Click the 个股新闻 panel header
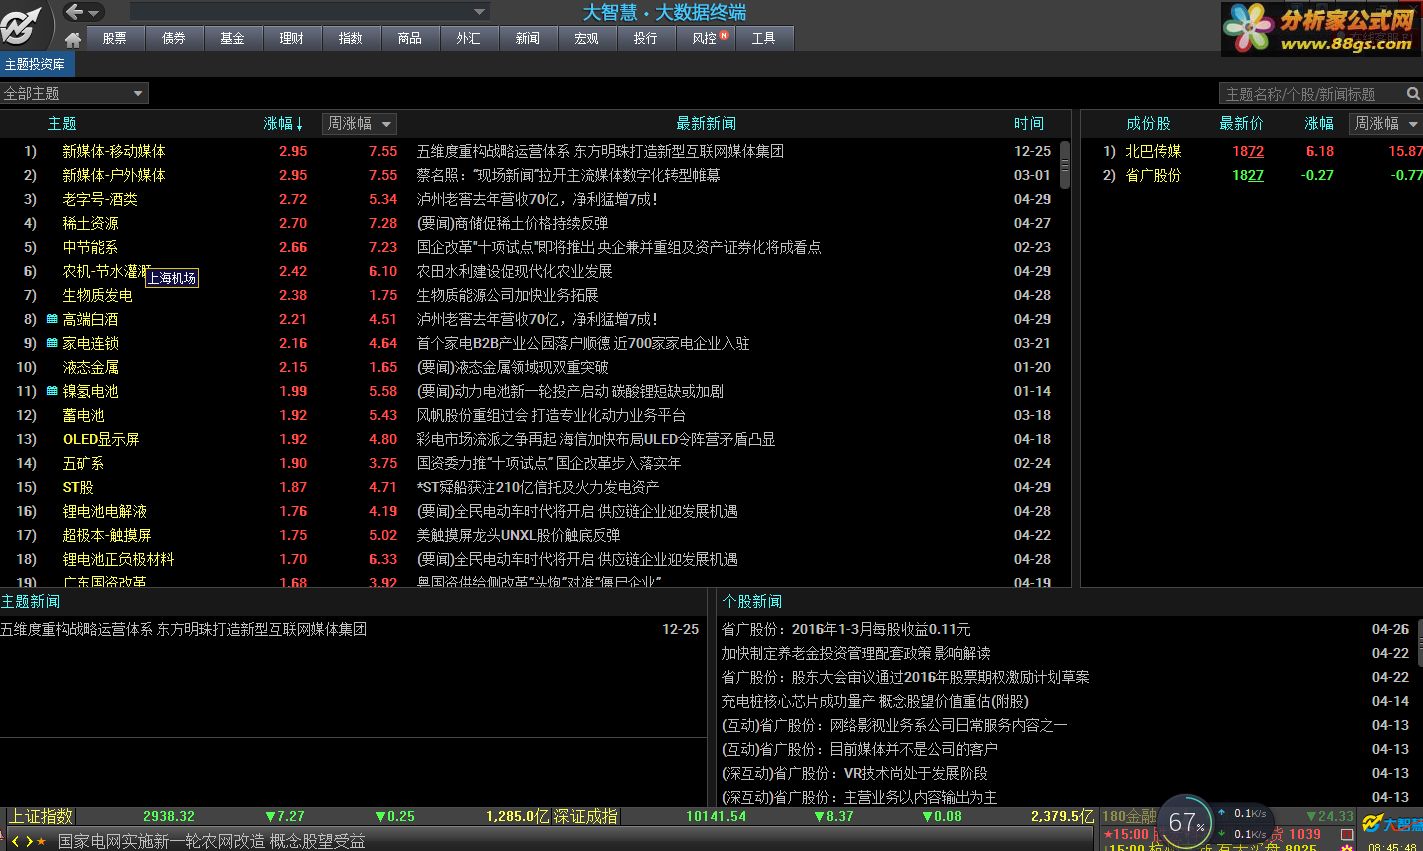 tap(752, 601)
